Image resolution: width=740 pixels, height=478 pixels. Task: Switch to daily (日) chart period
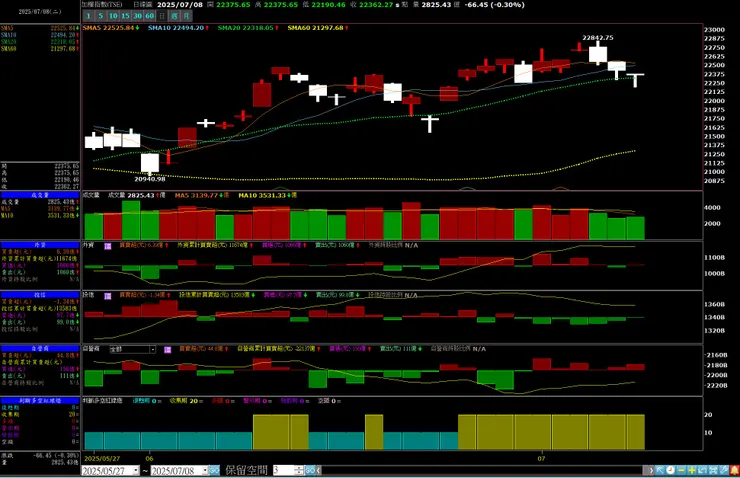(x=162, y=16)
